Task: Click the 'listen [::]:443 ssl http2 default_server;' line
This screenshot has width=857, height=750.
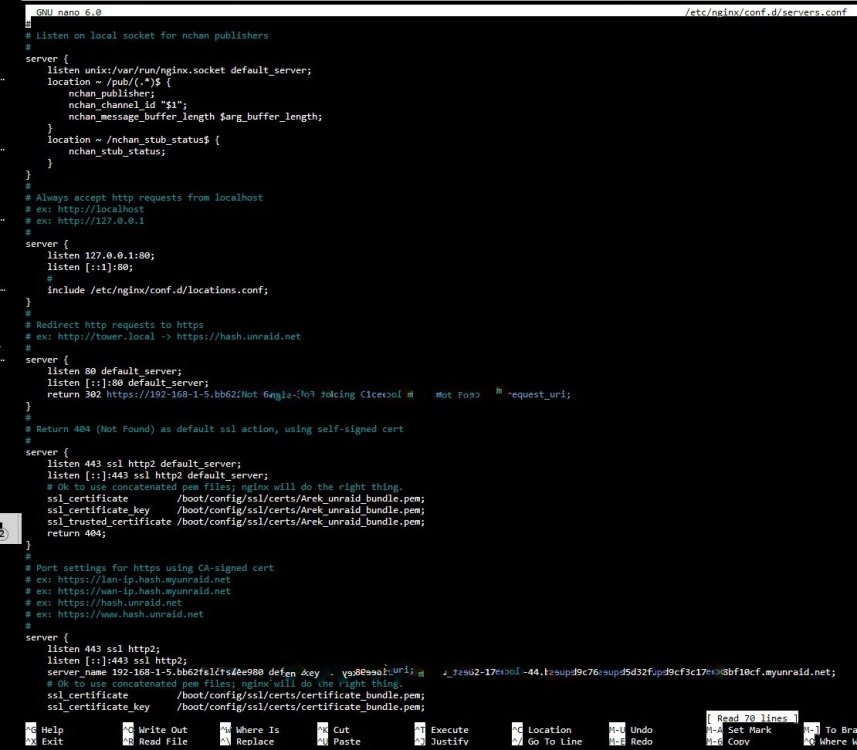Action: click(x=157, y=475)
